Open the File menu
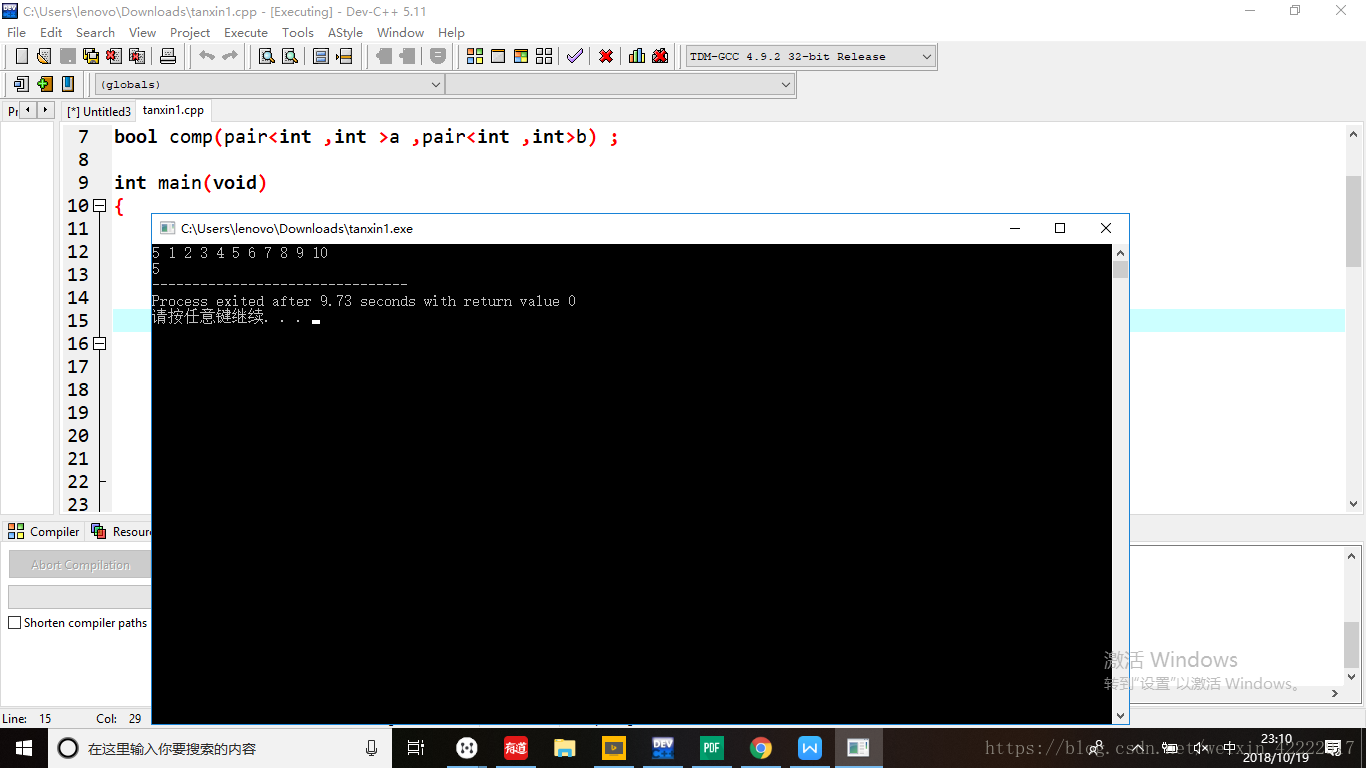This screenshot has width=1366, height=768. [16, 32]
